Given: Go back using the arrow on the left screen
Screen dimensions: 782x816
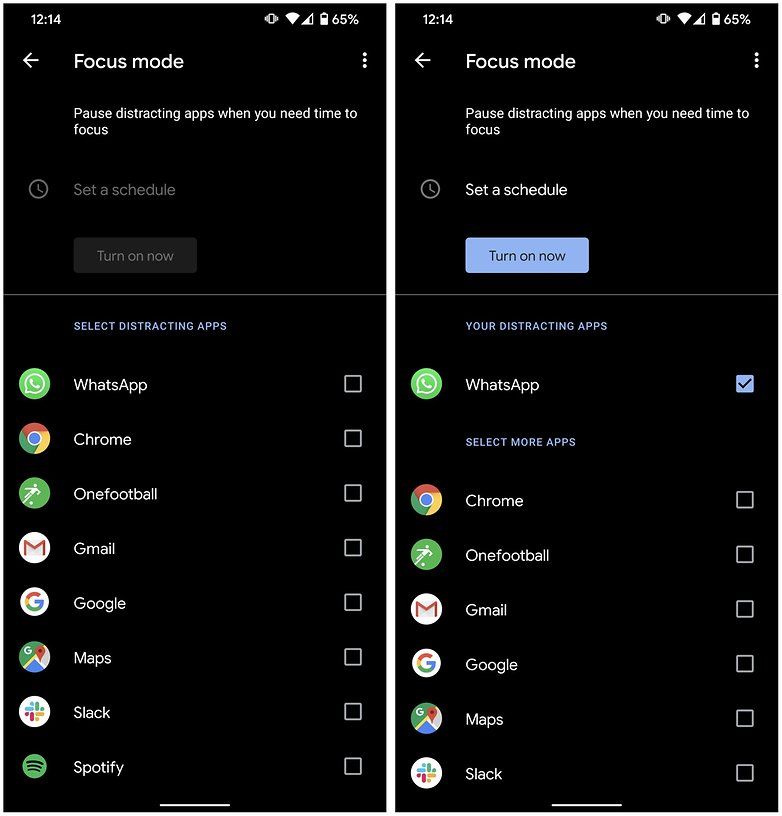Looking at the screenshot, I should [x=31, y=60].
